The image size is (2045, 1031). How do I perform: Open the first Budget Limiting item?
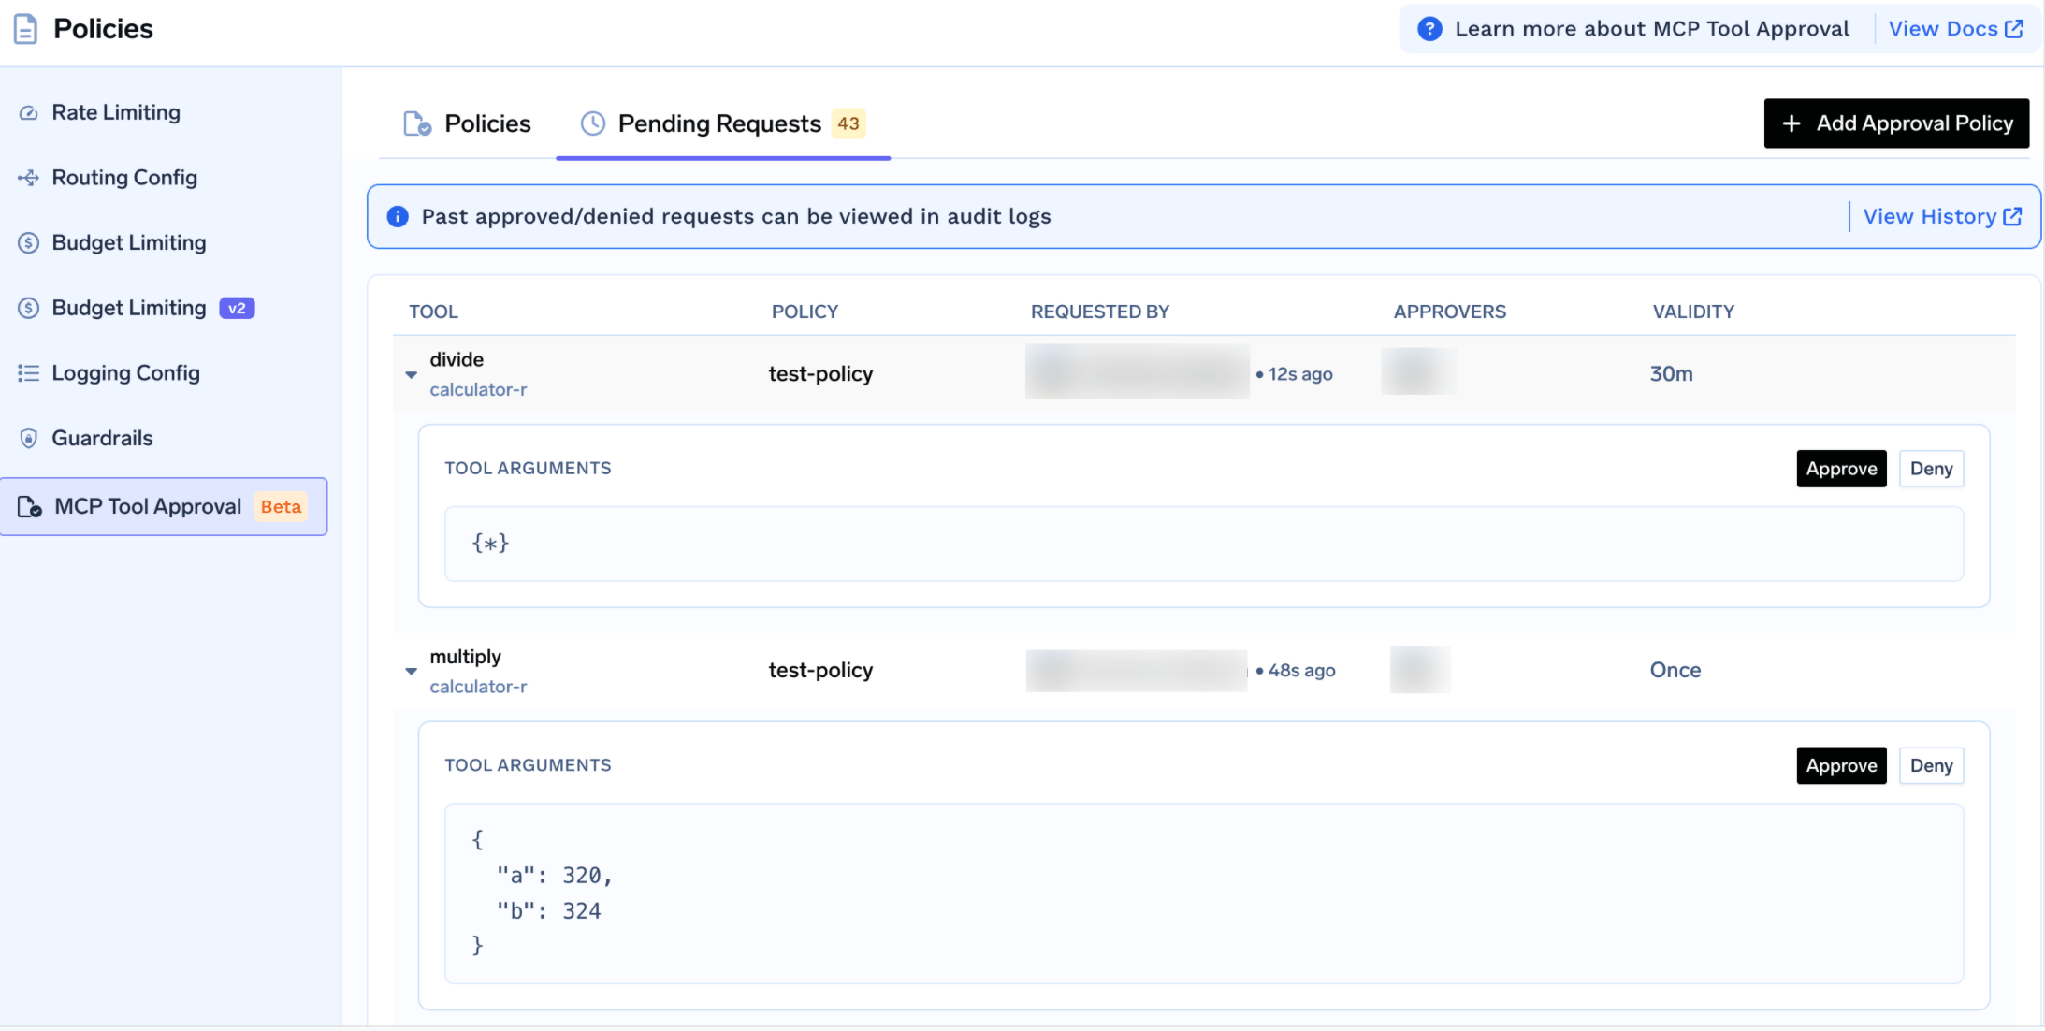click(x=129, y=243)
